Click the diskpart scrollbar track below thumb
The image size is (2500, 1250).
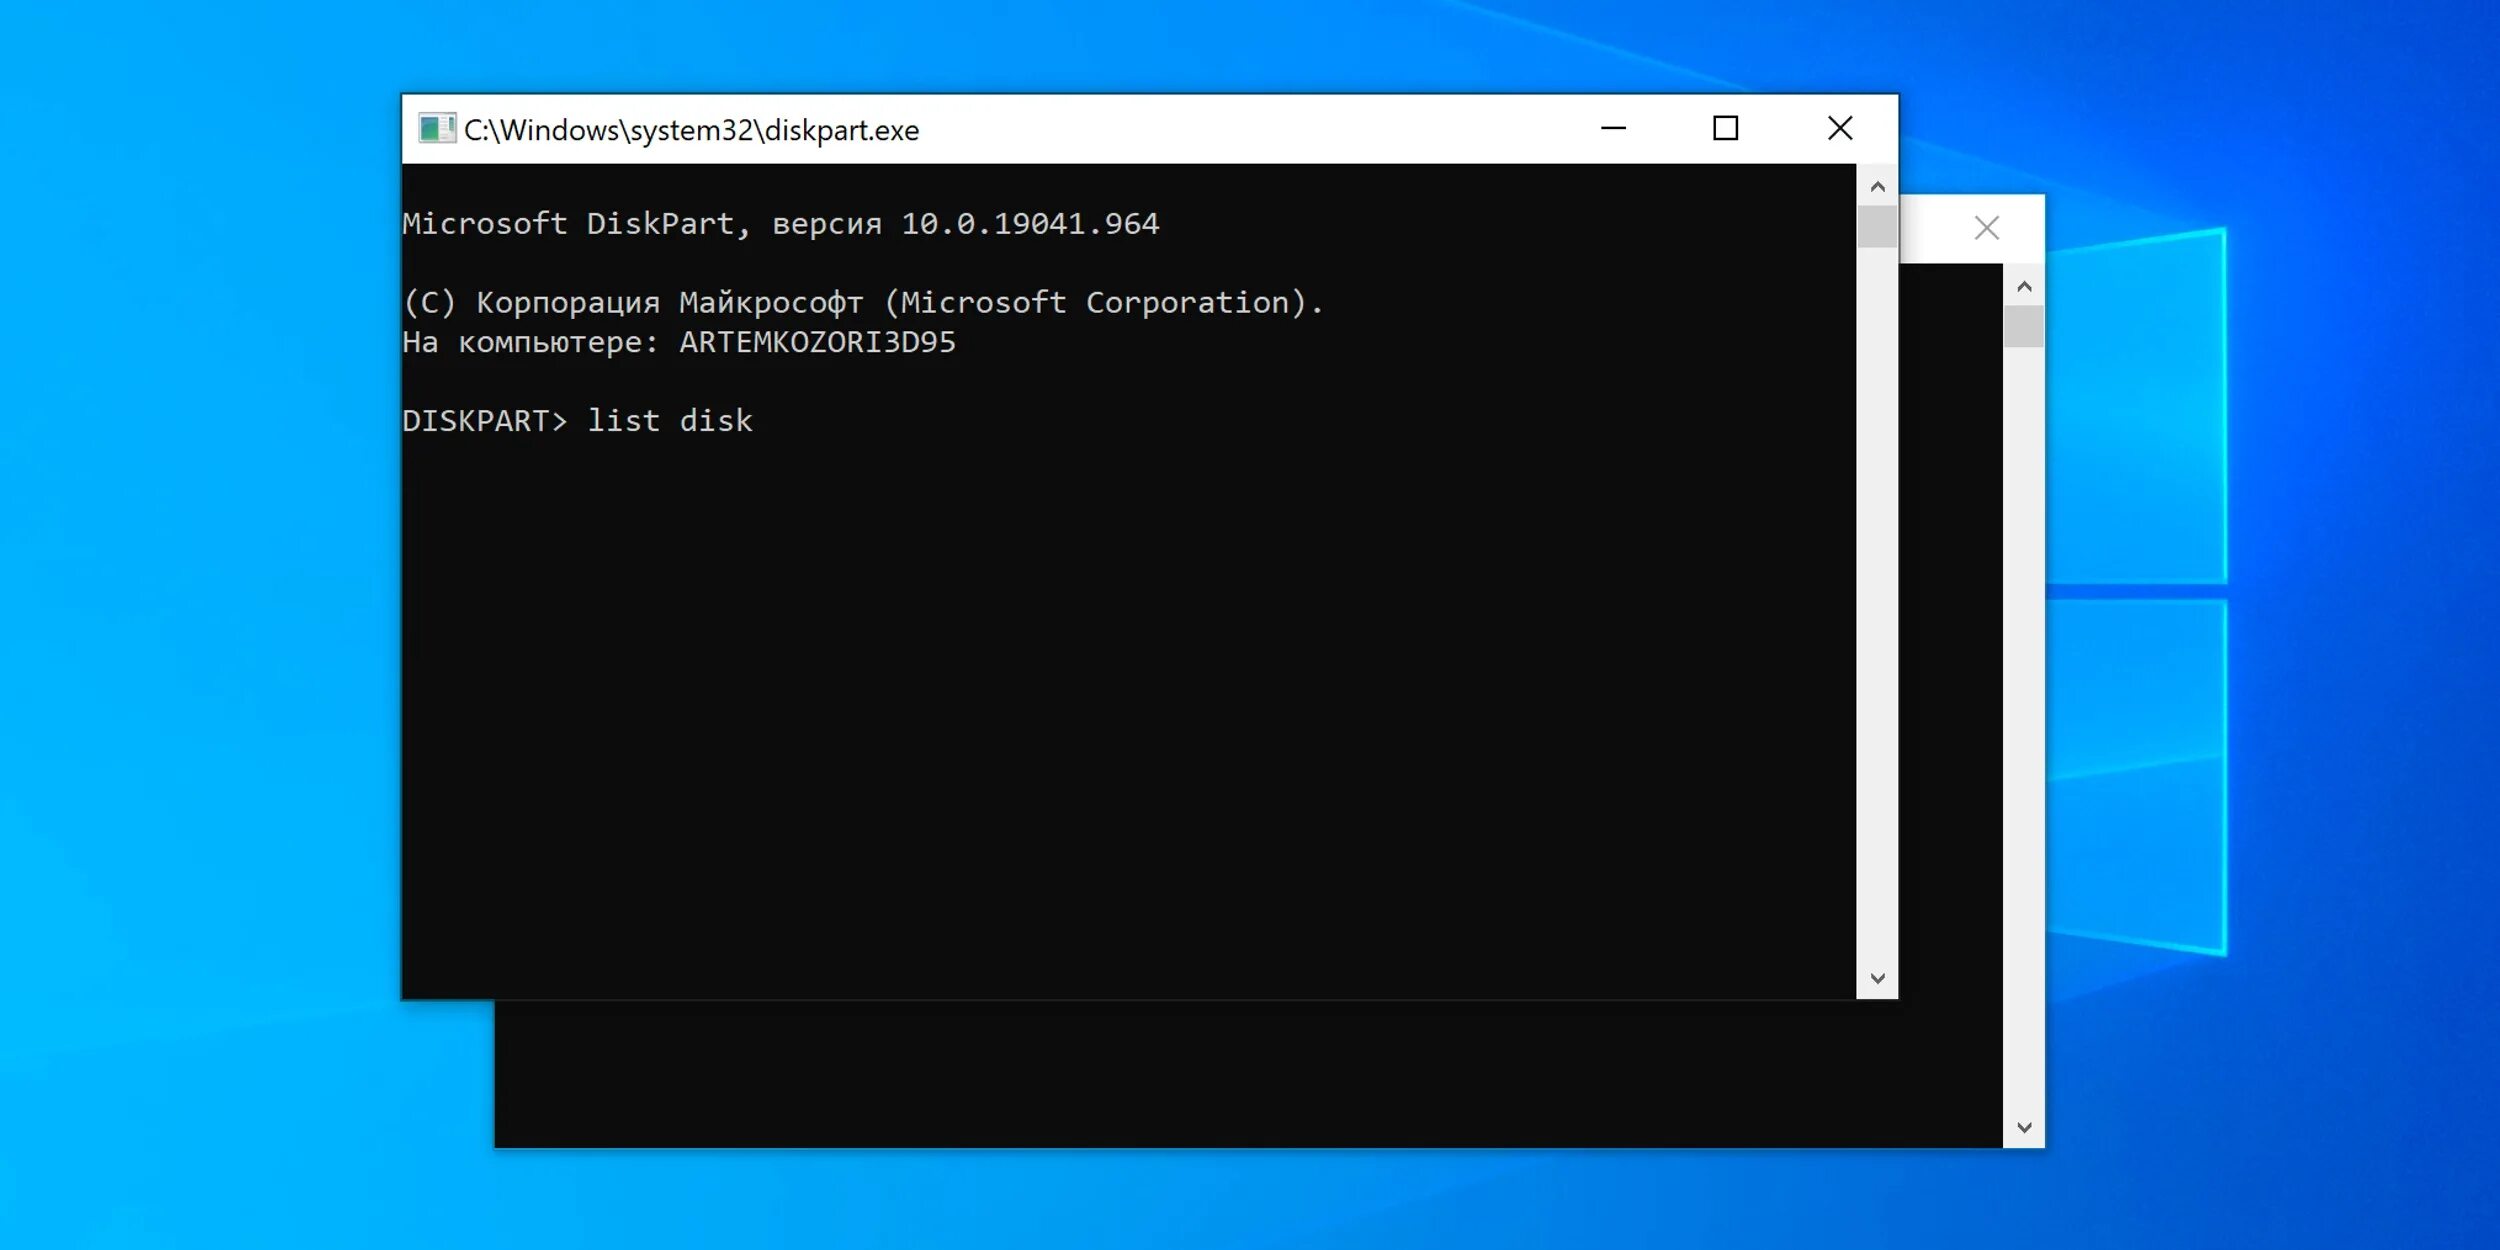[1877, 600]
